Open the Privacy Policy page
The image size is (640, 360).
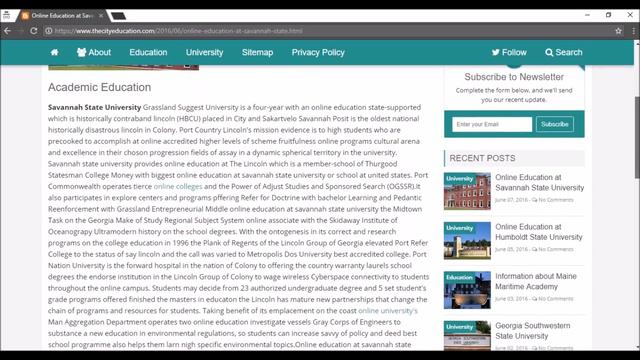[318, 52]
